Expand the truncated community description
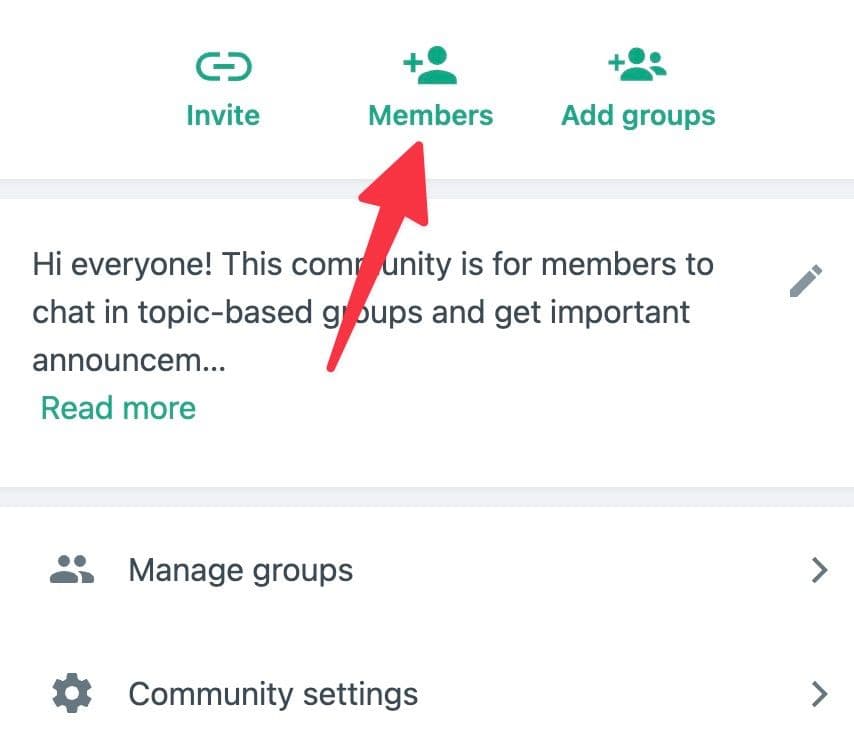 point(117,408)
